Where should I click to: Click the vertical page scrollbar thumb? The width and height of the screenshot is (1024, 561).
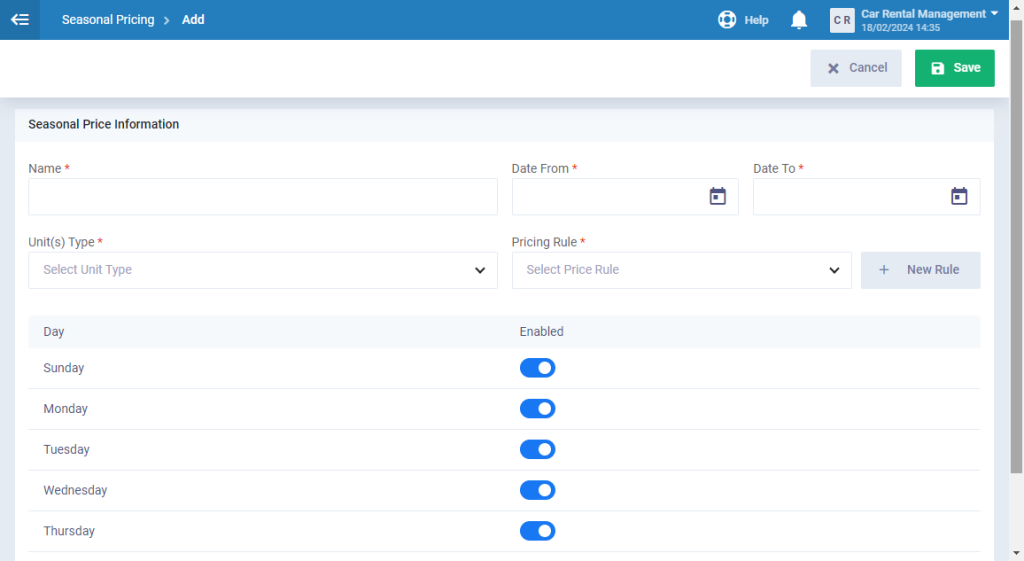coord(1016,245)
